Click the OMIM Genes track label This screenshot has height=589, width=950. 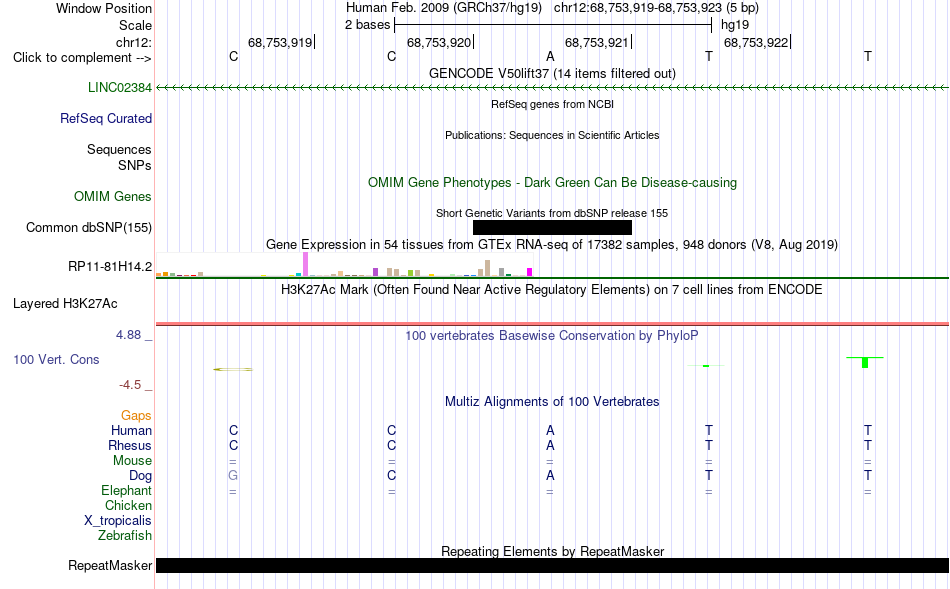pos(112,196)
